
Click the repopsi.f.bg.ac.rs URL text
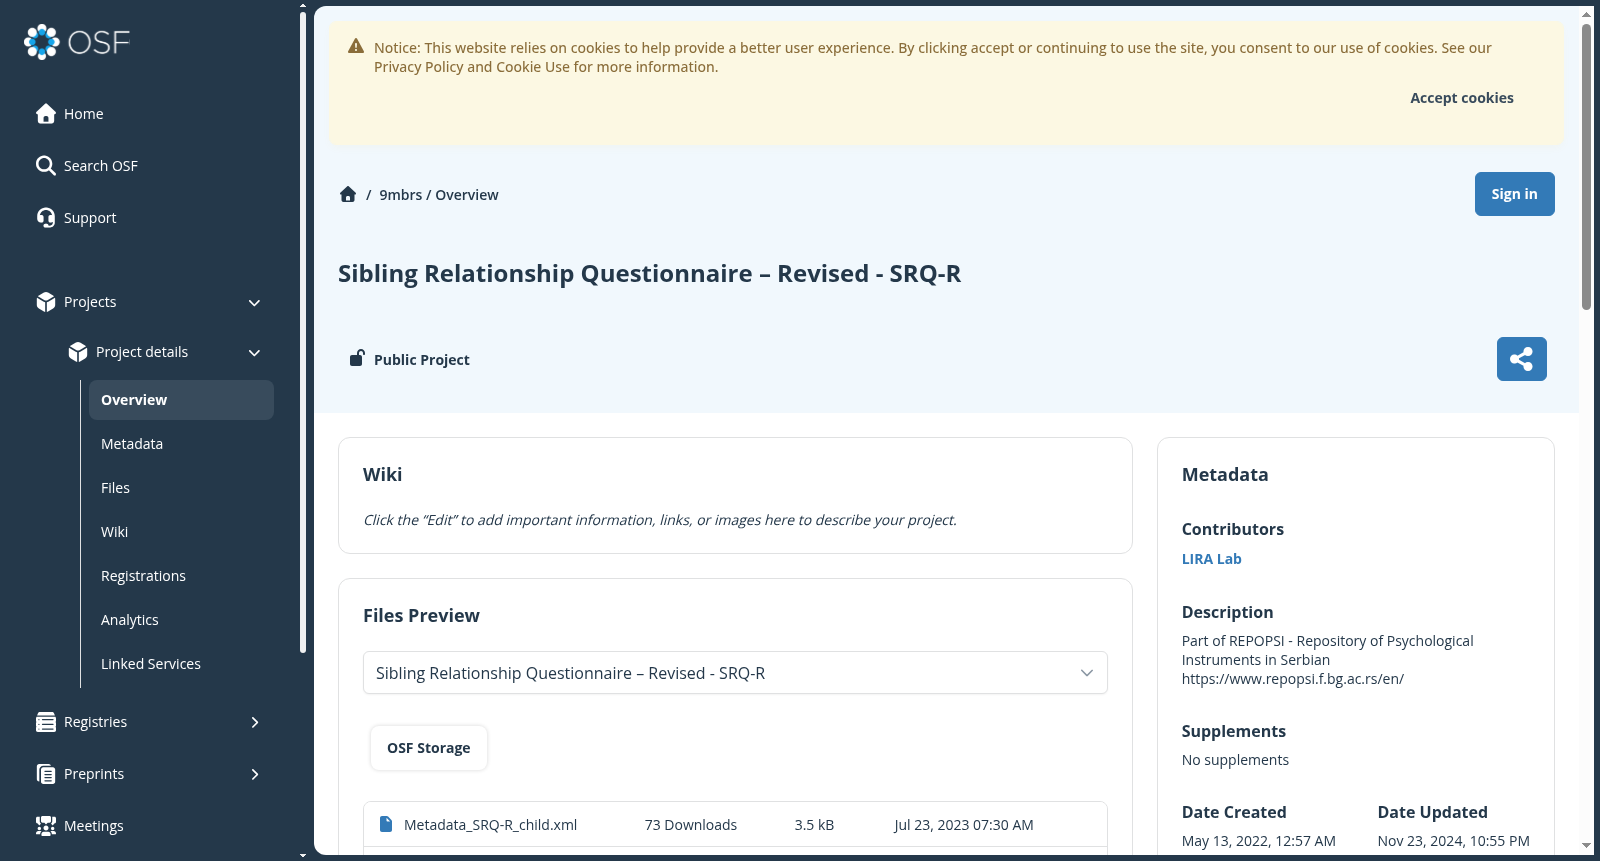[1293, 679]
